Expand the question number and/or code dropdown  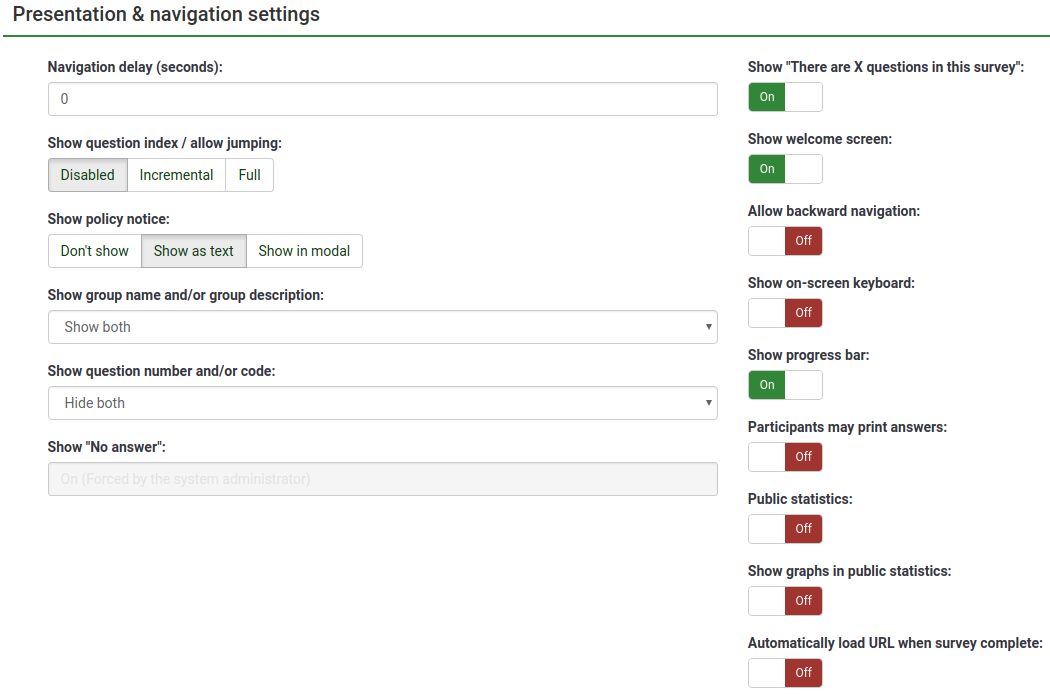click(382, 403)
